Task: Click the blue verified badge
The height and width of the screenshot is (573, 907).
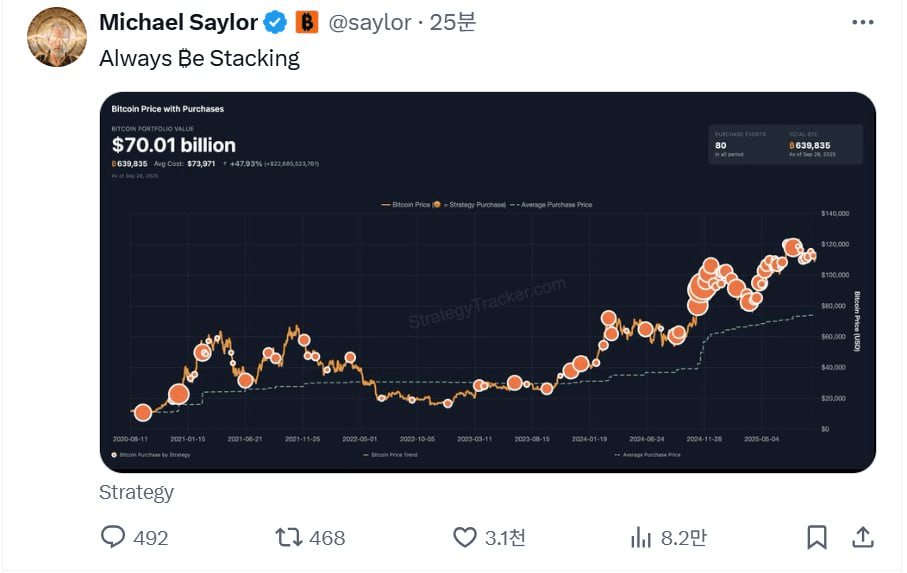Action: pyautogui.click(x=275, y=23)
